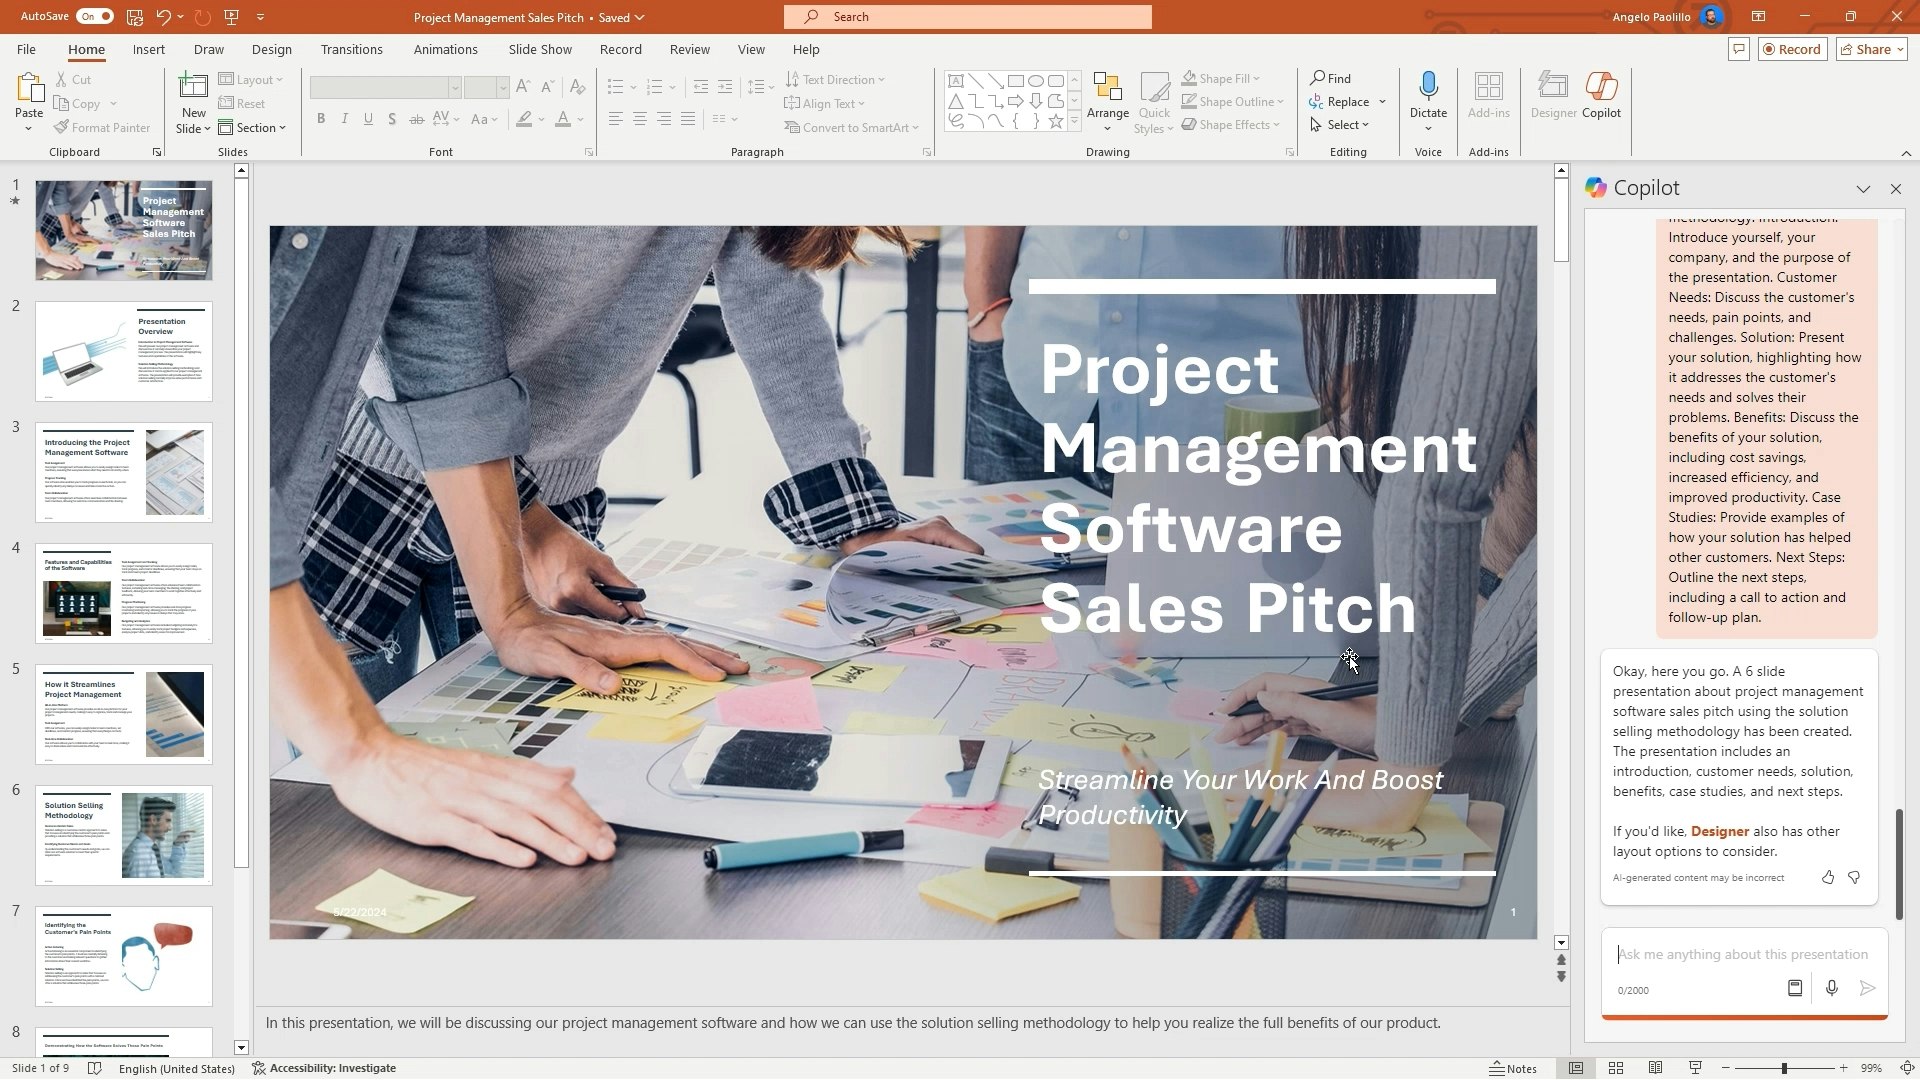Image resolution: width=1920 pixels, height=1080 pixels.
Task: Click the Copilot prompt text box
Action: point(1742,955)
